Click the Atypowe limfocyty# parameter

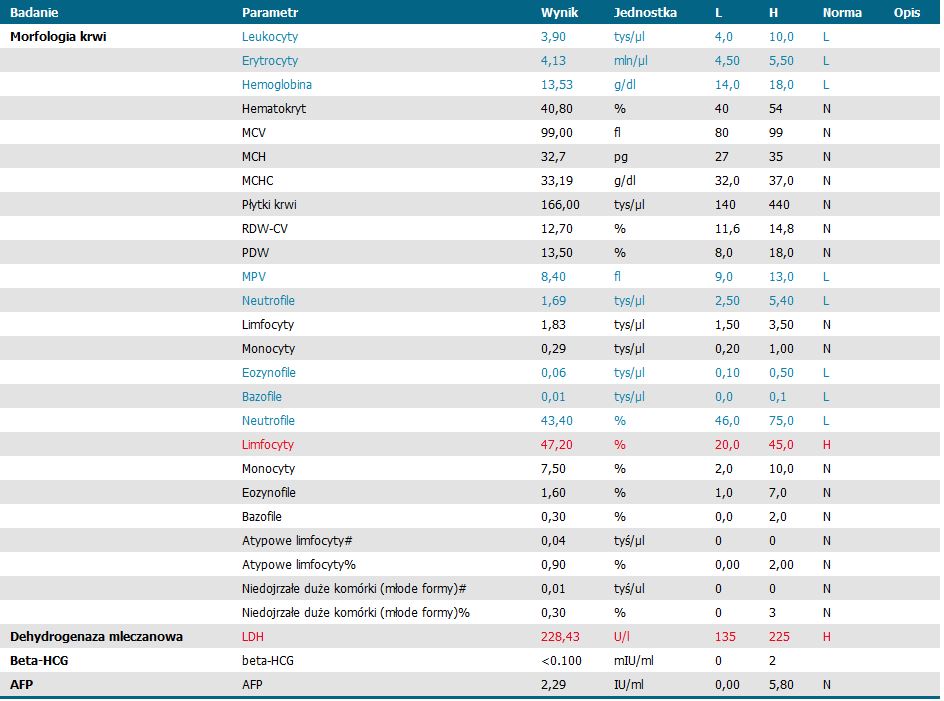click(x=297, y=541)
